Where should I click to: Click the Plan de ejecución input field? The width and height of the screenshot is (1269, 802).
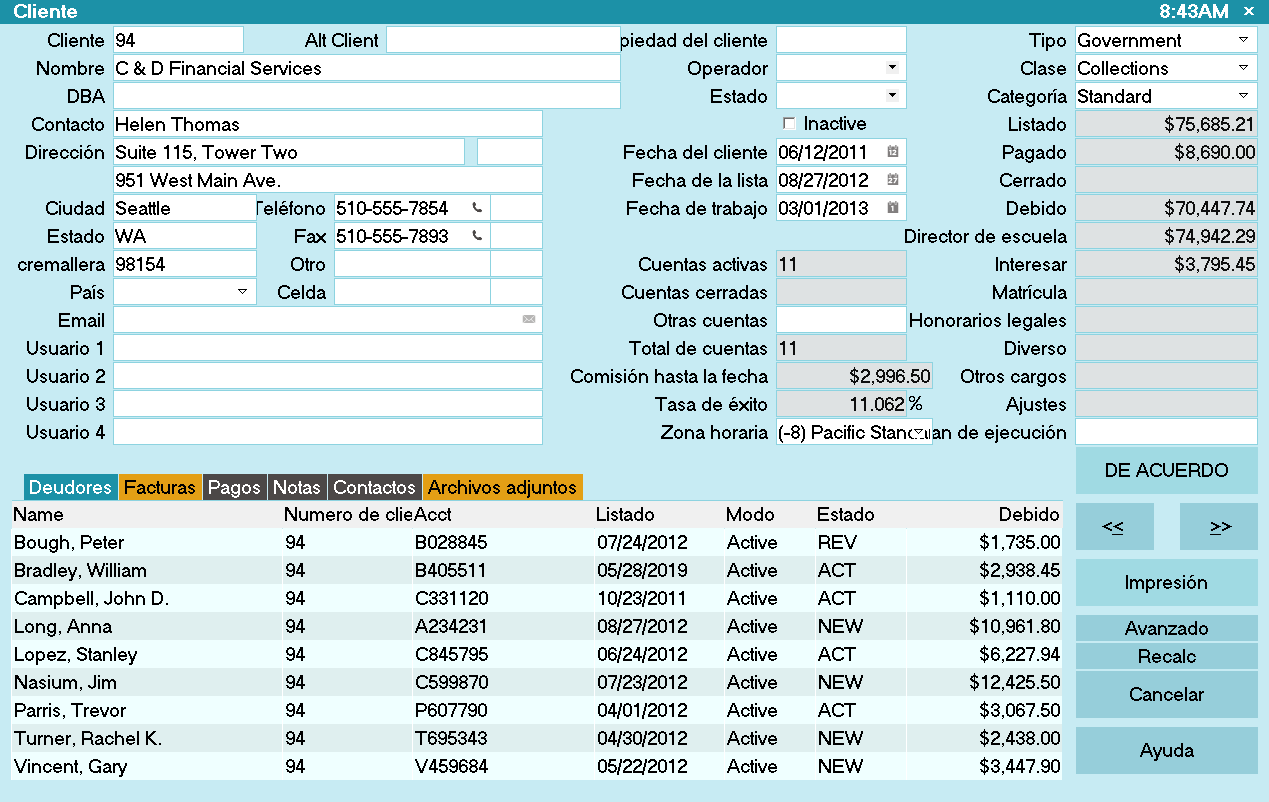pos(1167,432)
